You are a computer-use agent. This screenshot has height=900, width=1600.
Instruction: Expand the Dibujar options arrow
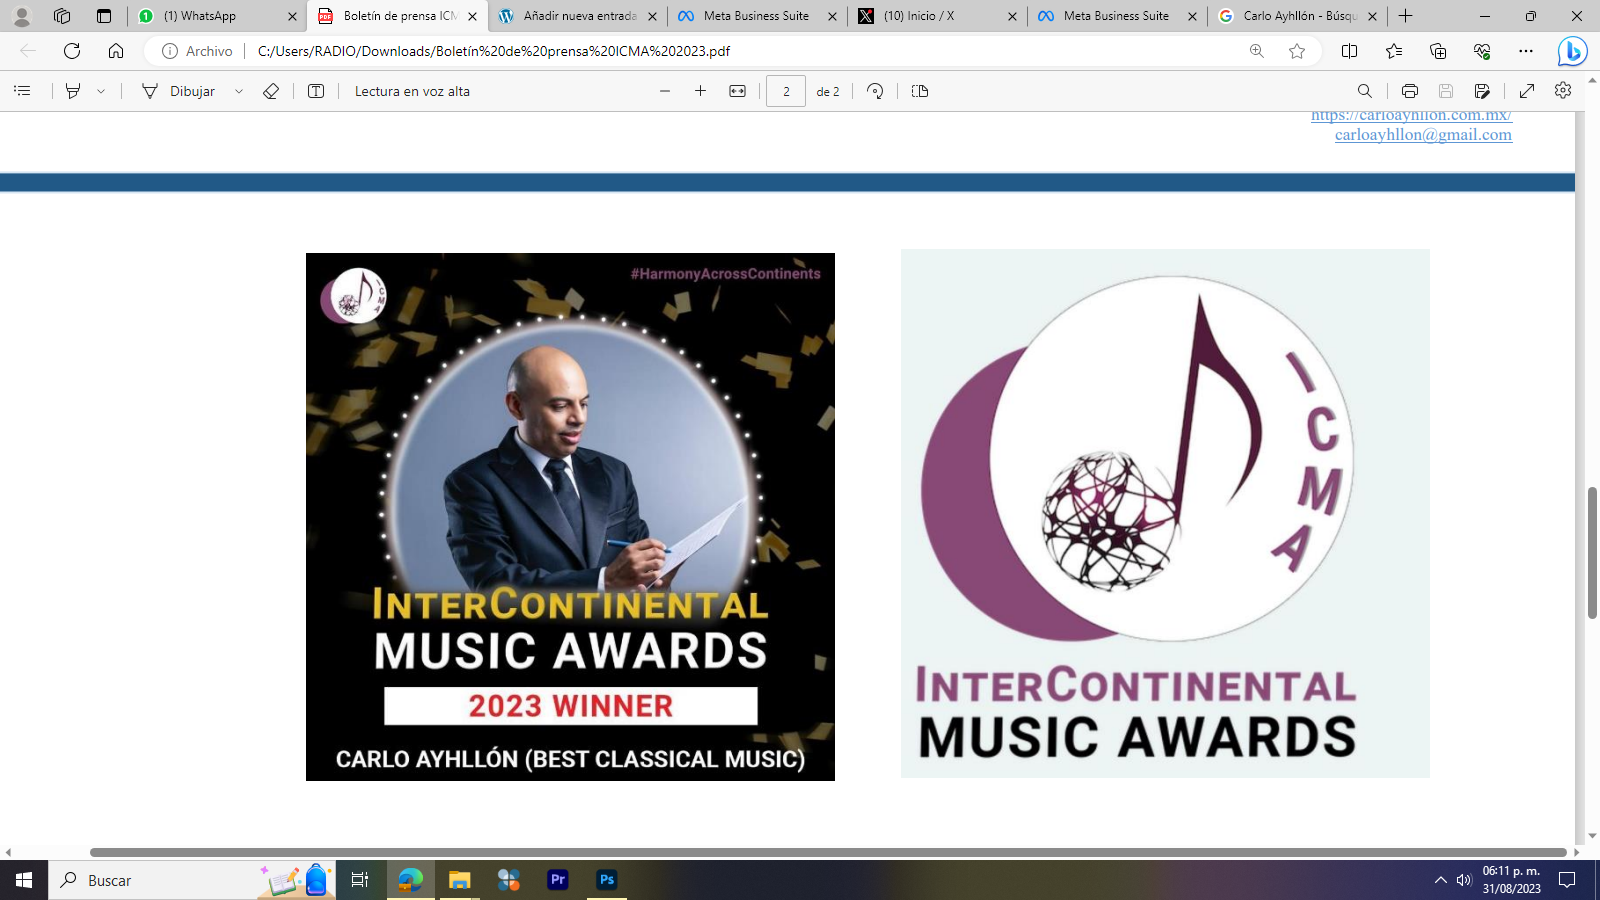coord(239,91)
